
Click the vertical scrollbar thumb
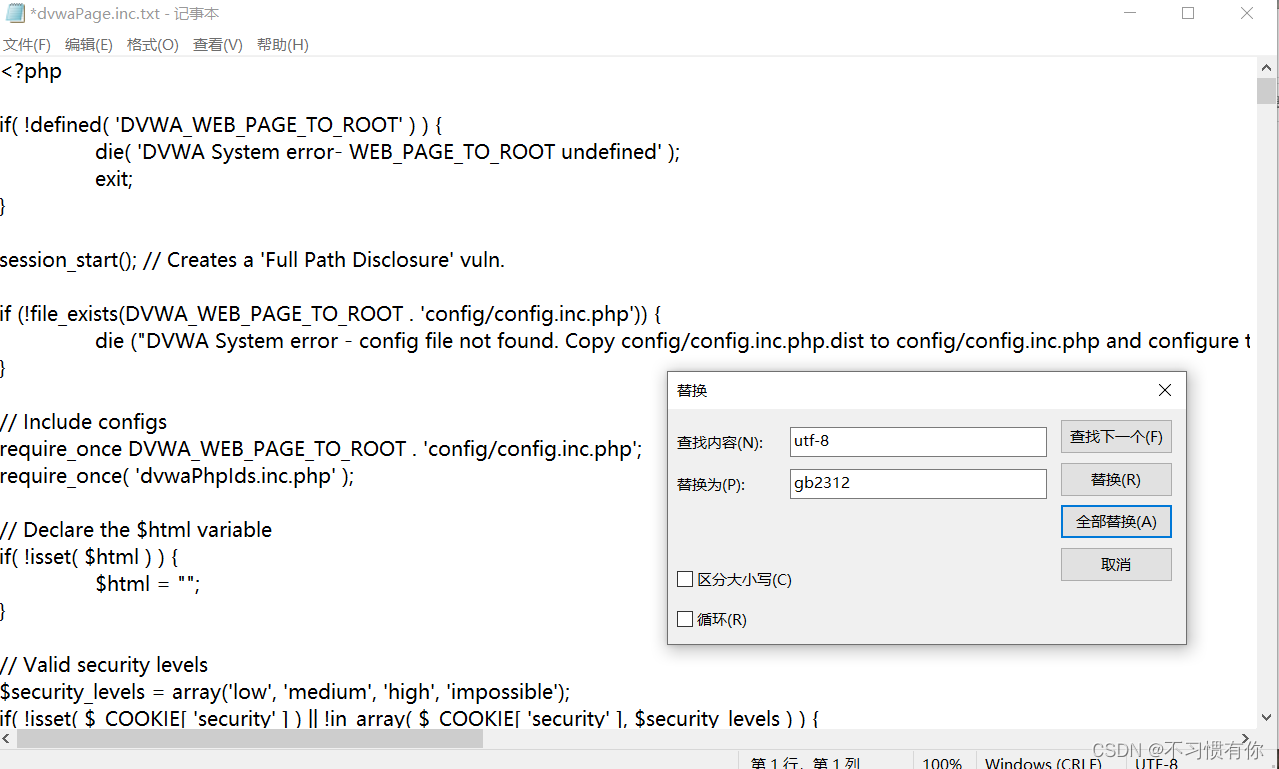point(1268,91)
